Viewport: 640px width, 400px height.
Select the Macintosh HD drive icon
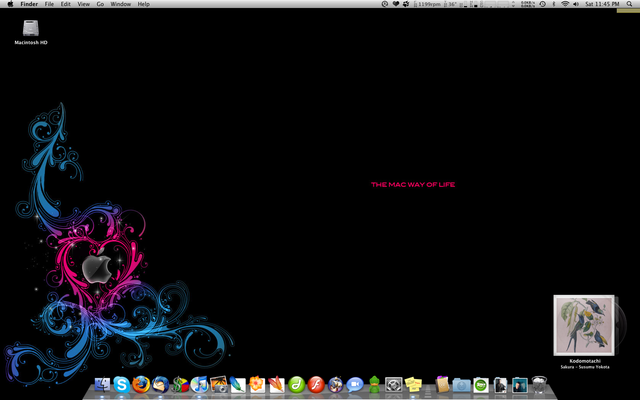point(31,29)
